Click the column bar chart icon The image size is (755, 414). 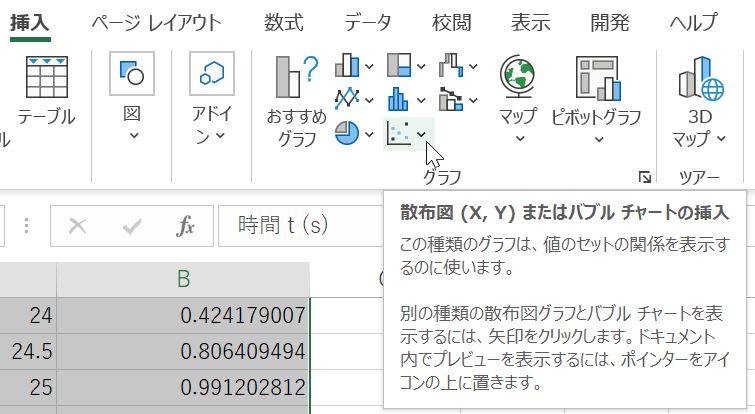click(x=347, y=65)
